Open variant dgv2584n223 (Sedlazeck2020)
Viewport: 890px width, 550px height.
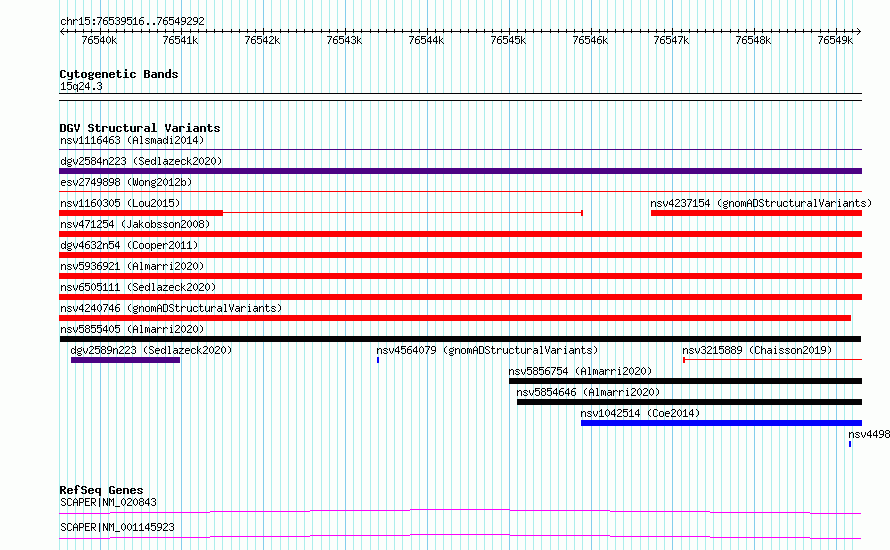(x=141, y=161)
